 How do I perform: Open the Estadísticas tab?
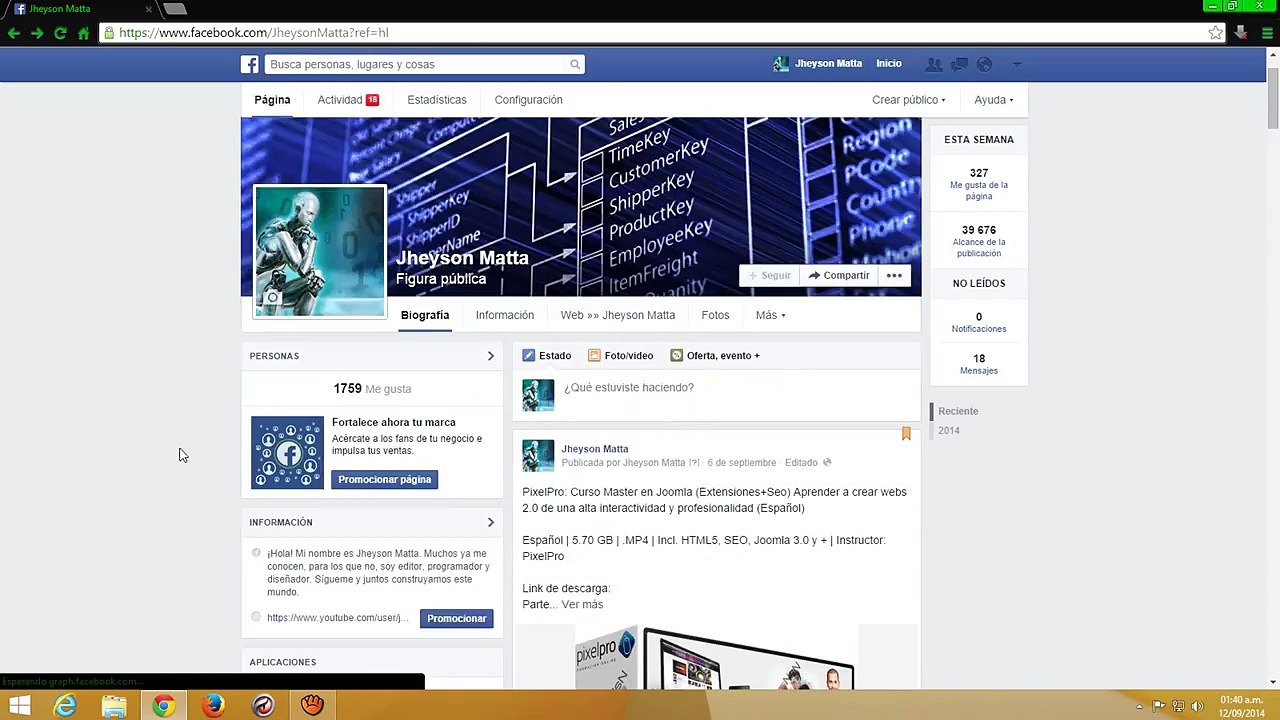click(437, 100)
